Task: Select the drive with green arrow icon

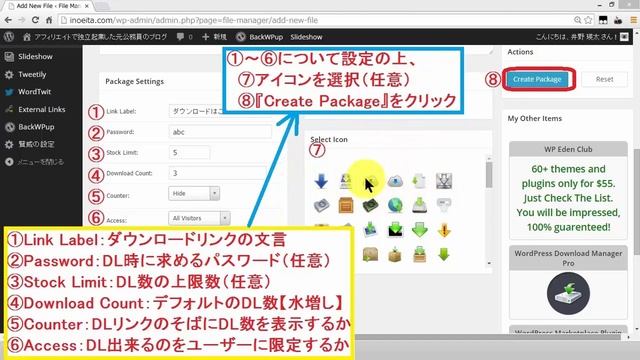Action: (419, 205)
